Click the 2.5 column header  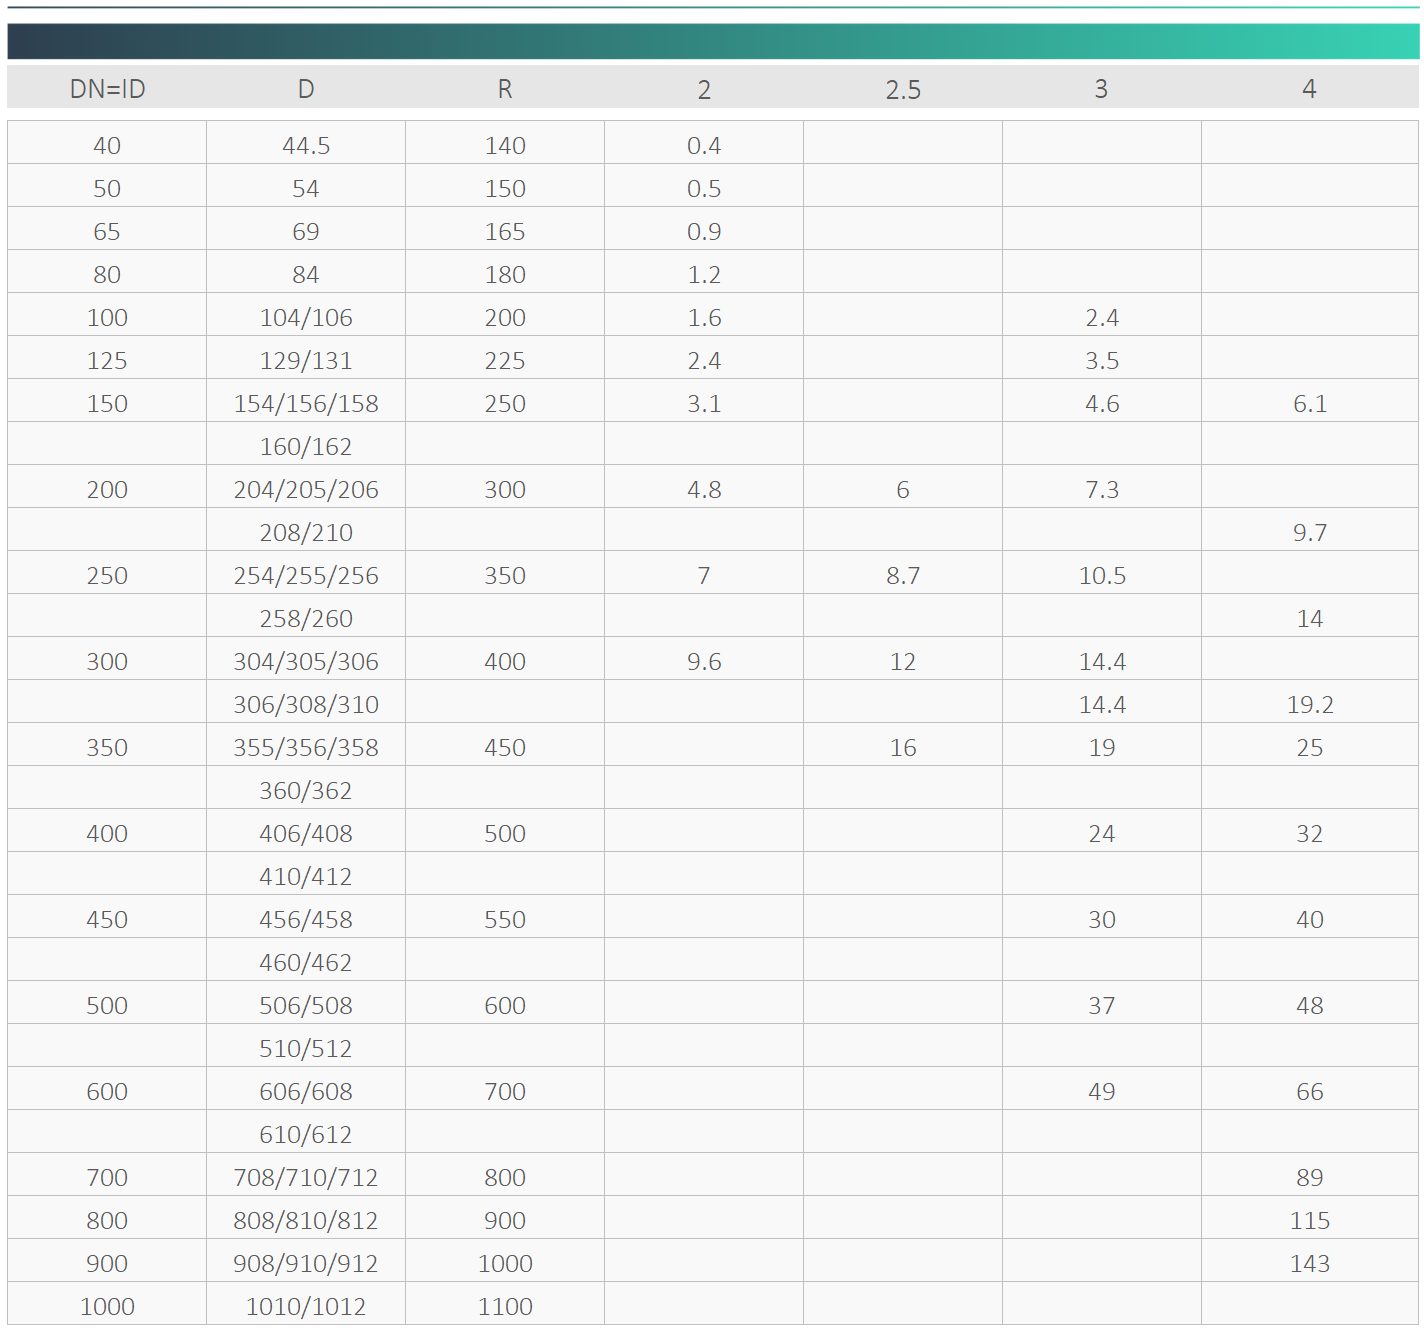903,89
